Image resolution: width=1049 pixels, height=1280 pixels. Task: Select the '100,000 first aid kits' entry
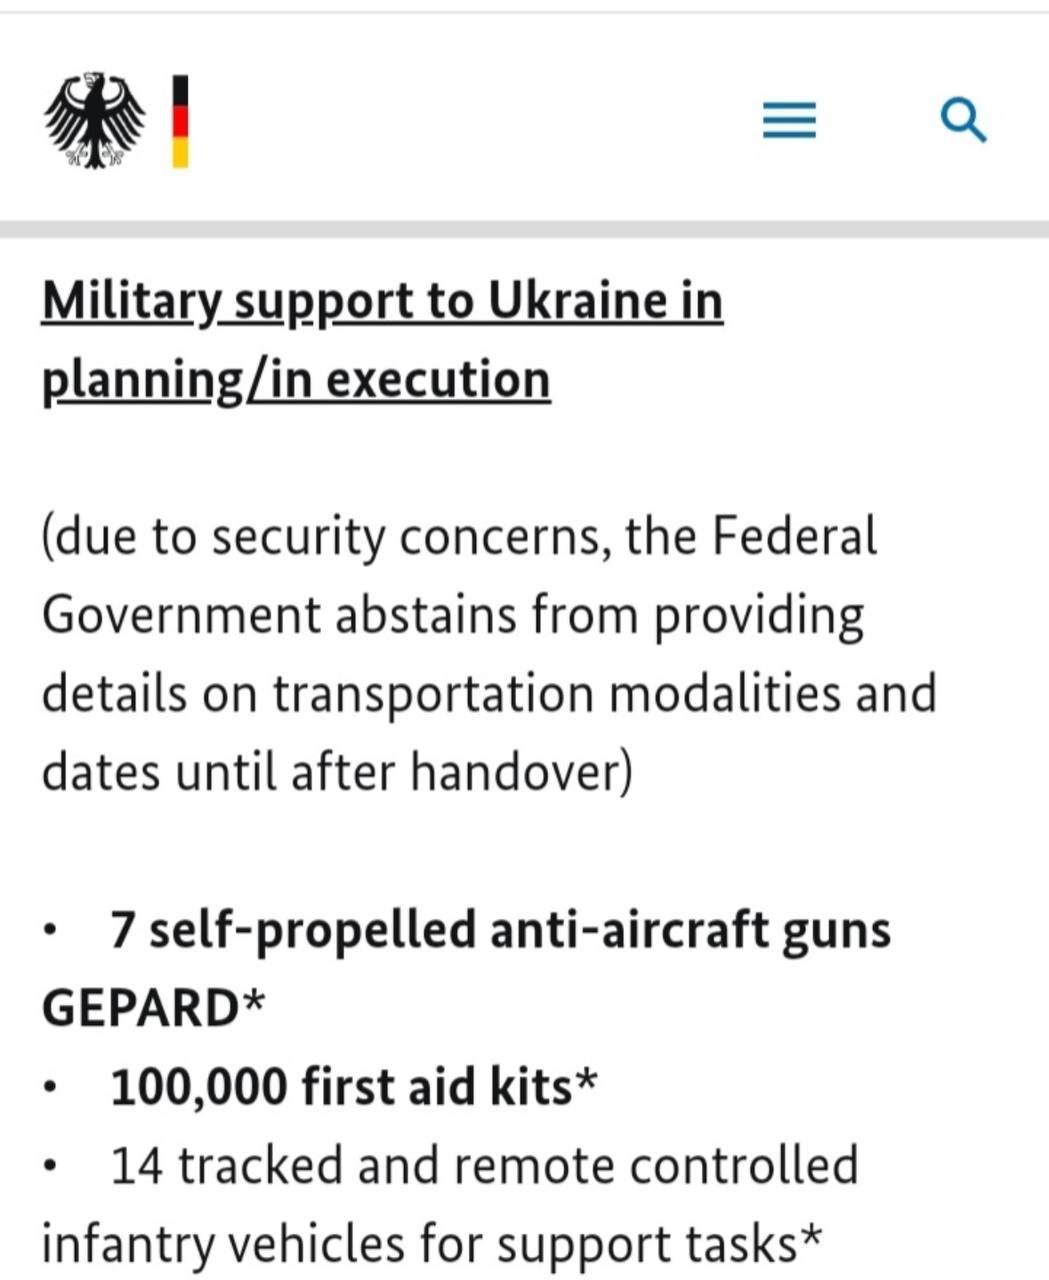pyautogui.click(x=341, y=1087)
